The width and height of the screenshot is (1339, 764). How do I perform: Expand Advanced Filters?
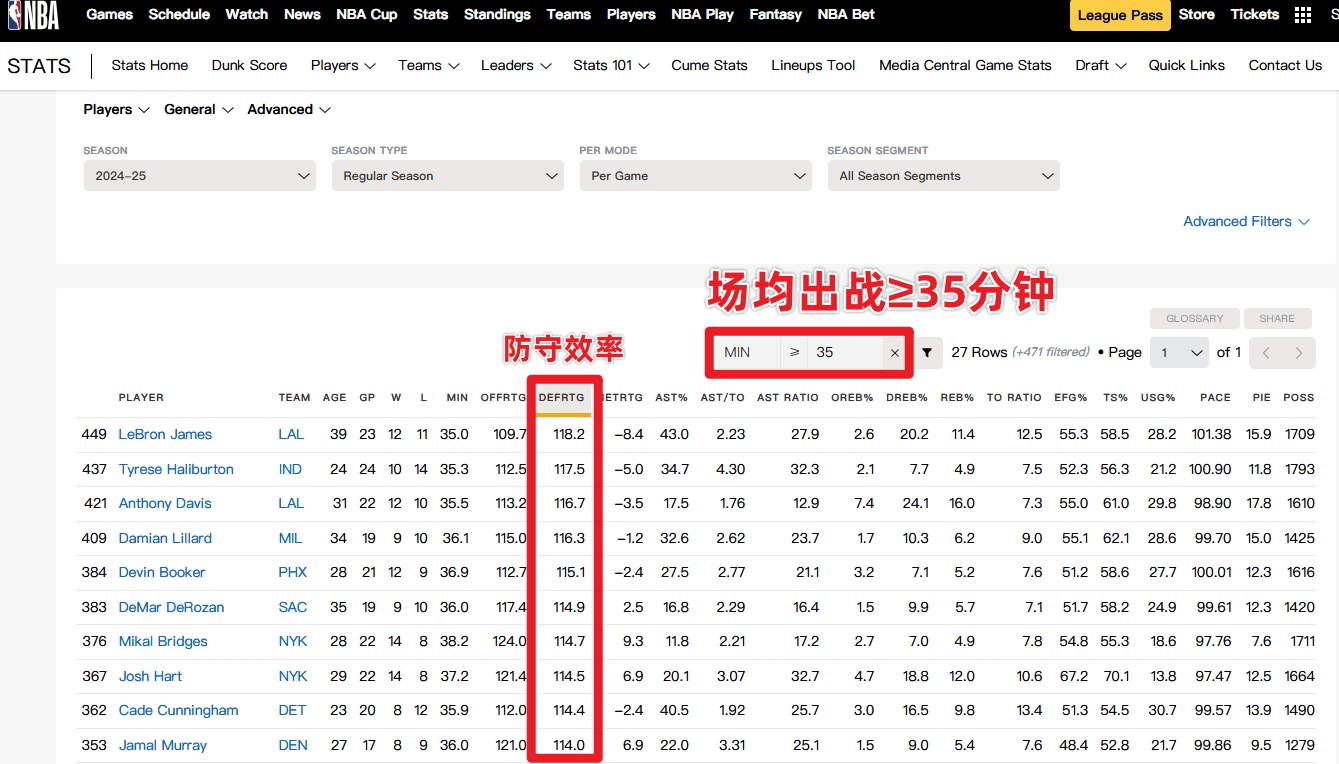pos(1246,222)
